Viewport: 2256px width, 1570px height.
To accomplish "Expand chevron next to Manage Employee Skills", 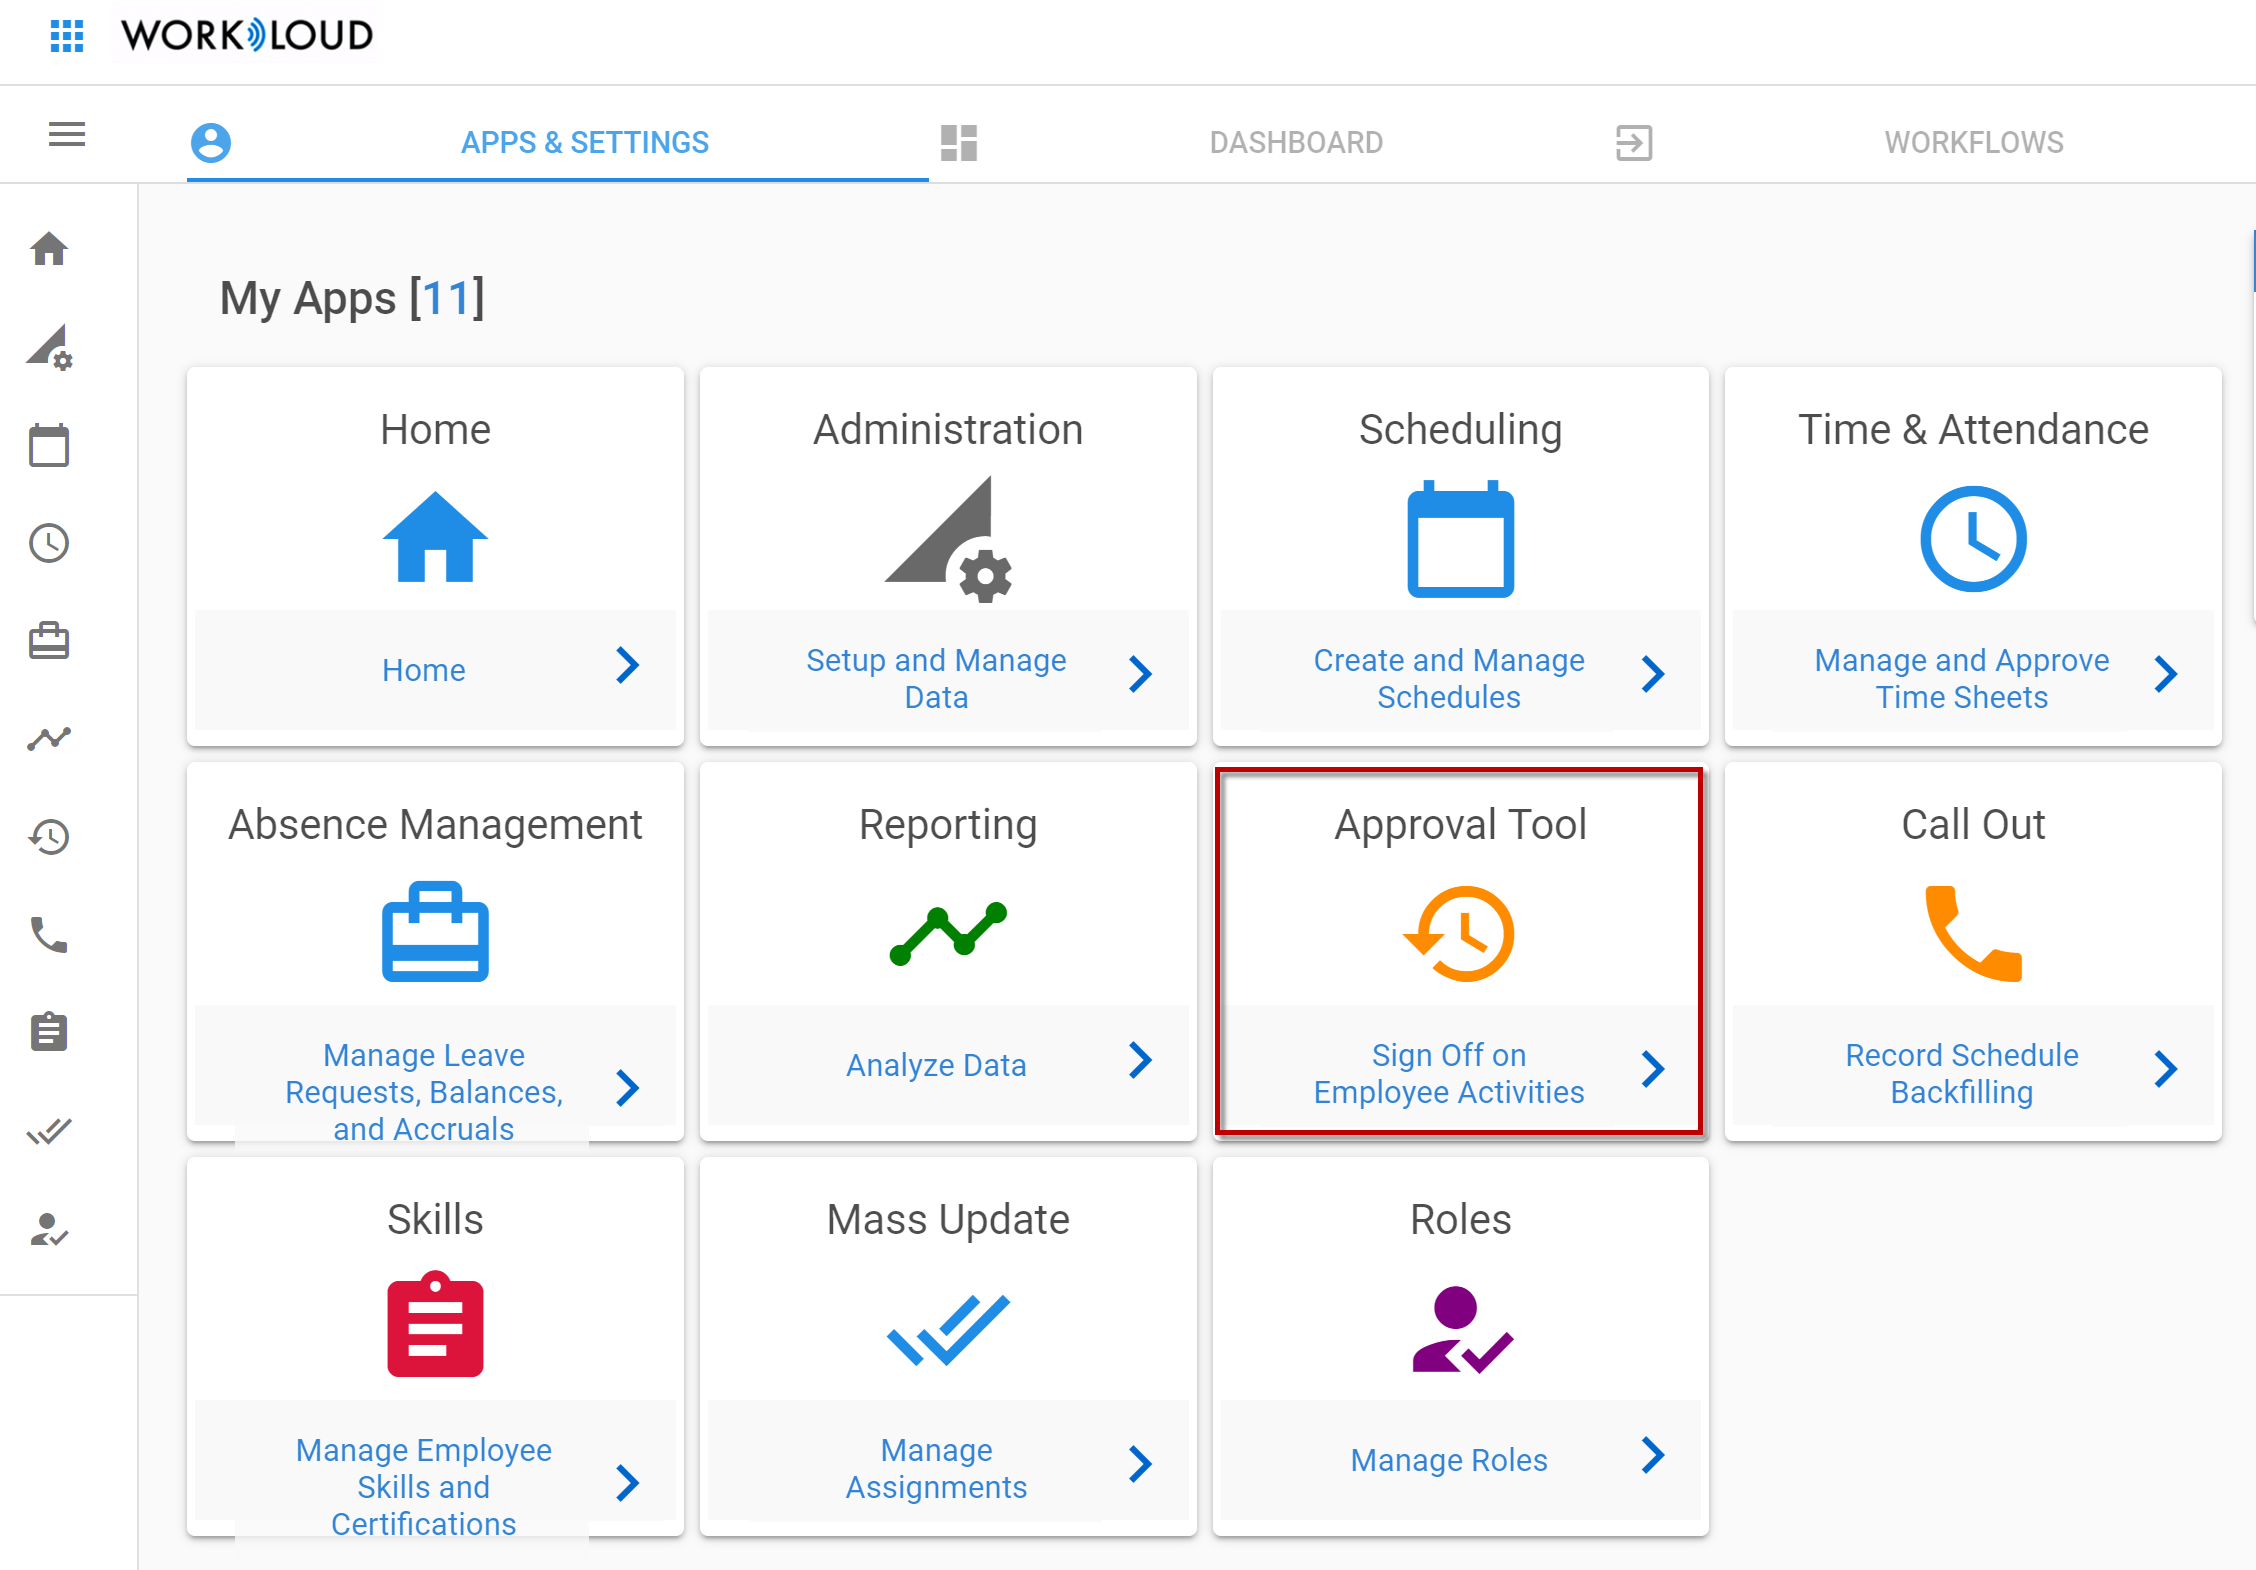I will 627,1484.
